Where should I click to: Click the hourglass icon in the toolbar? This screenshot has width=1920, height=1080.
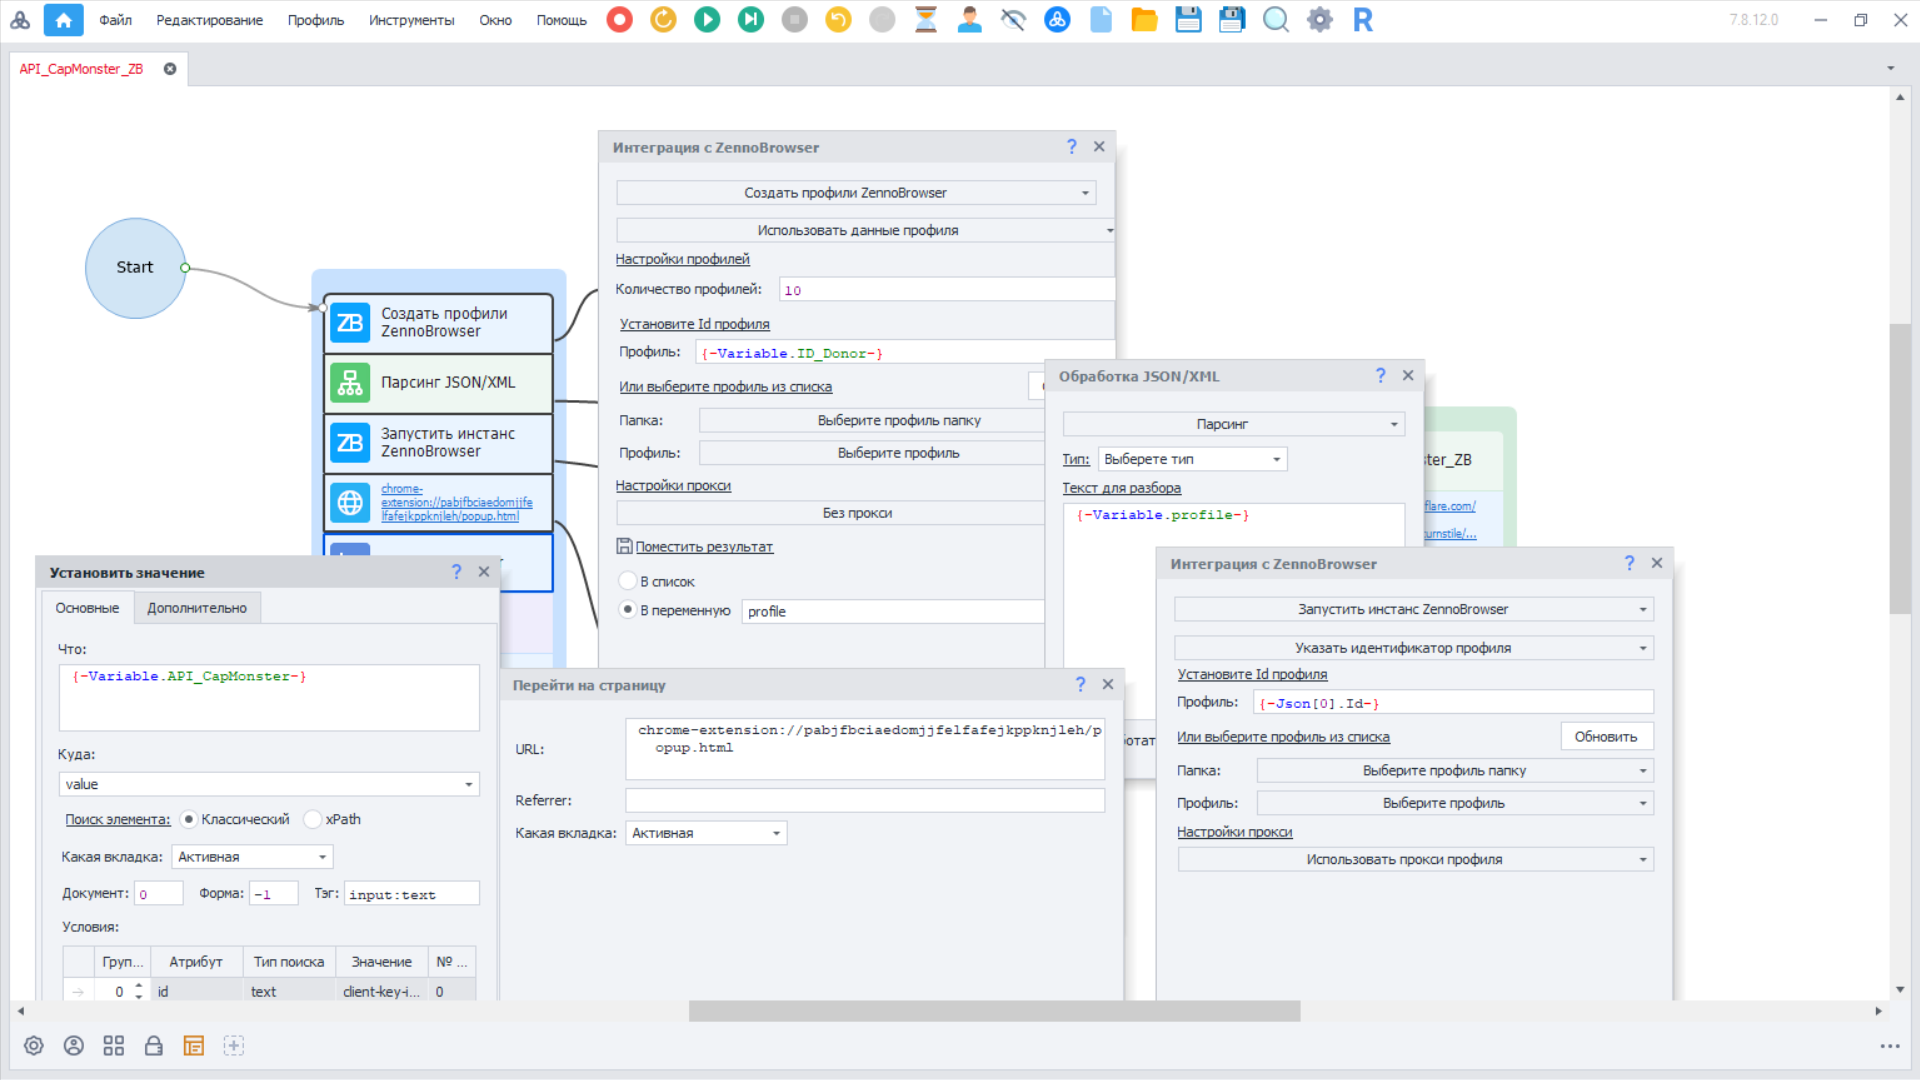point(926,20)
